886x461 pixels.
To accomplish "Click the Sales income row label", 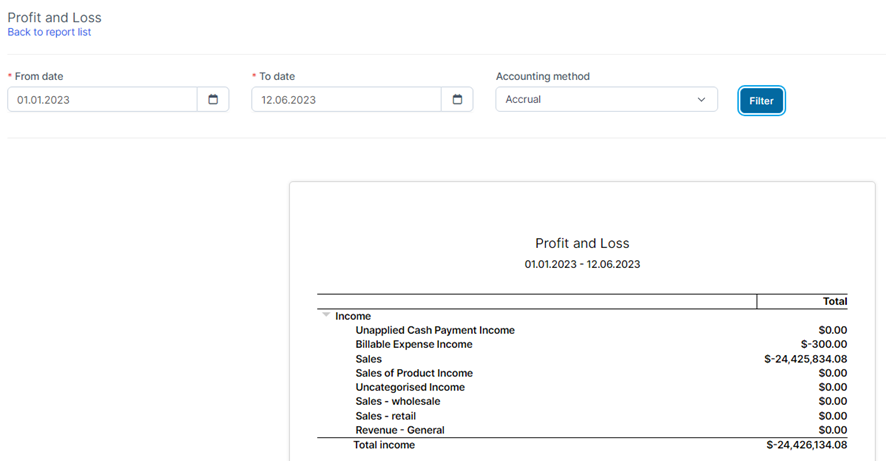I will click(368, 359).
